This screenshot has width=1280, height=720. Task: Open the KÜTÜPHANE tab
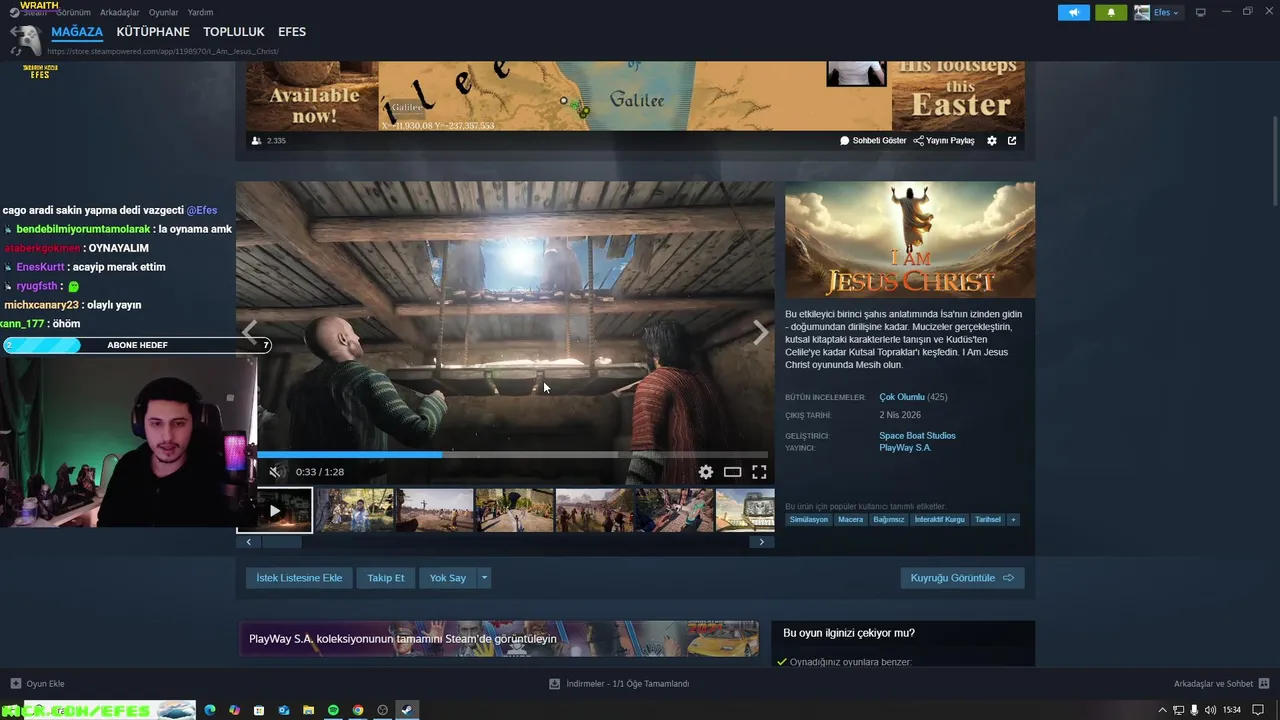tap(153, 32)
